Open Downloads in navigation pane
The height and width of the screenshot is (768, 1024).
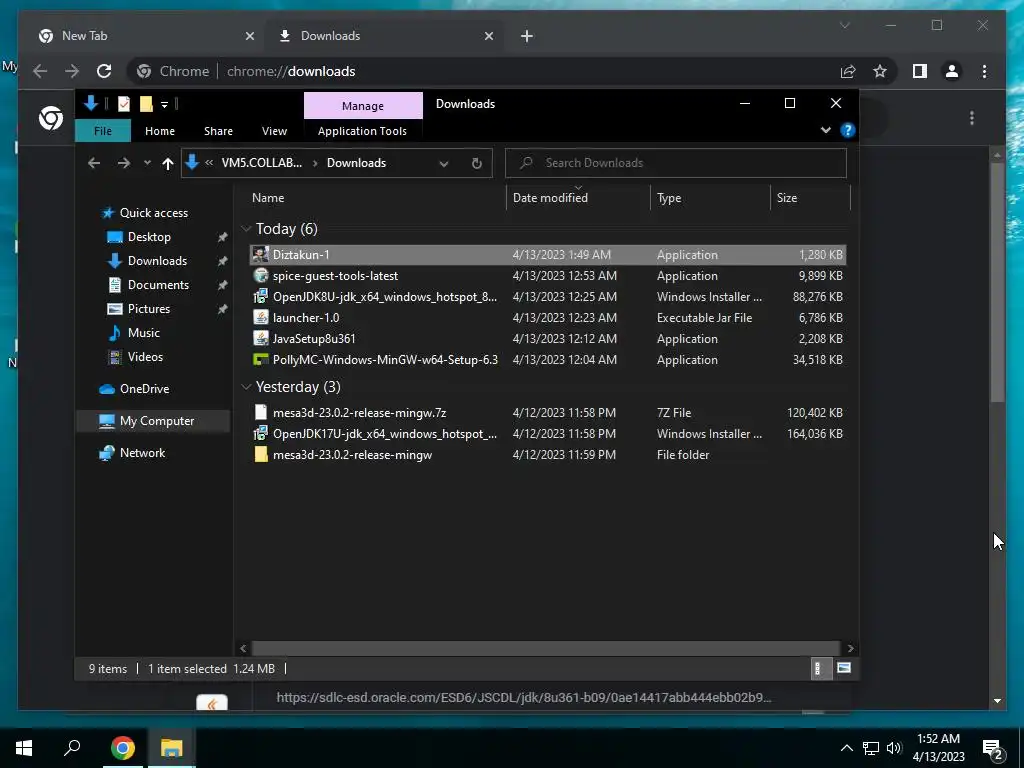pyautogui.click(x=157, y=261)
